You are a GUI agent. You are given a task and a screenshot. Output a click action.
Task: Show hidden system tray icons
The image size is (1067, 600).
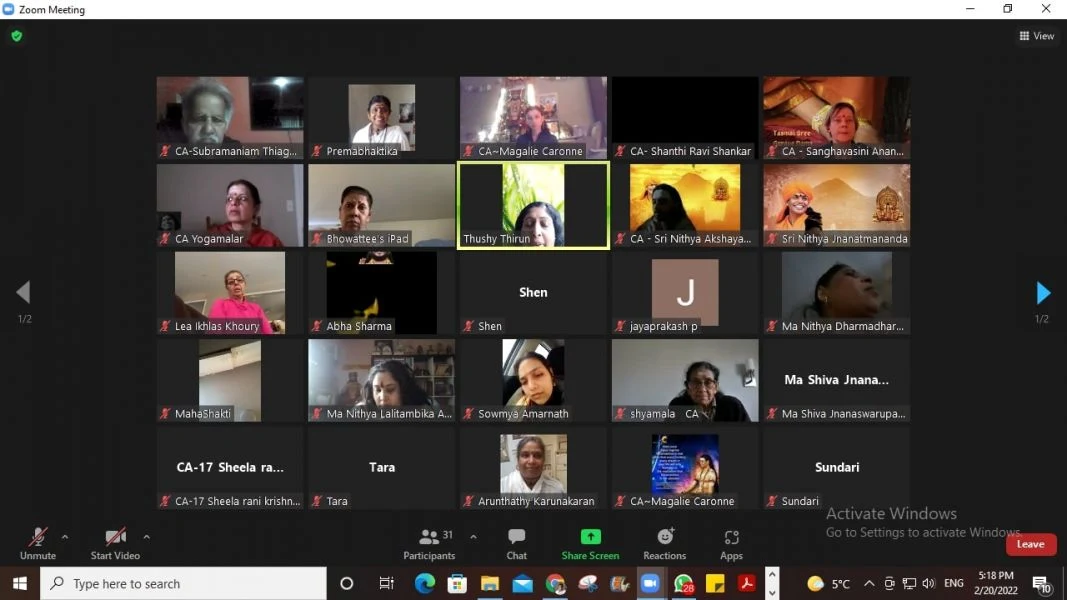click(x=869, y=584)
